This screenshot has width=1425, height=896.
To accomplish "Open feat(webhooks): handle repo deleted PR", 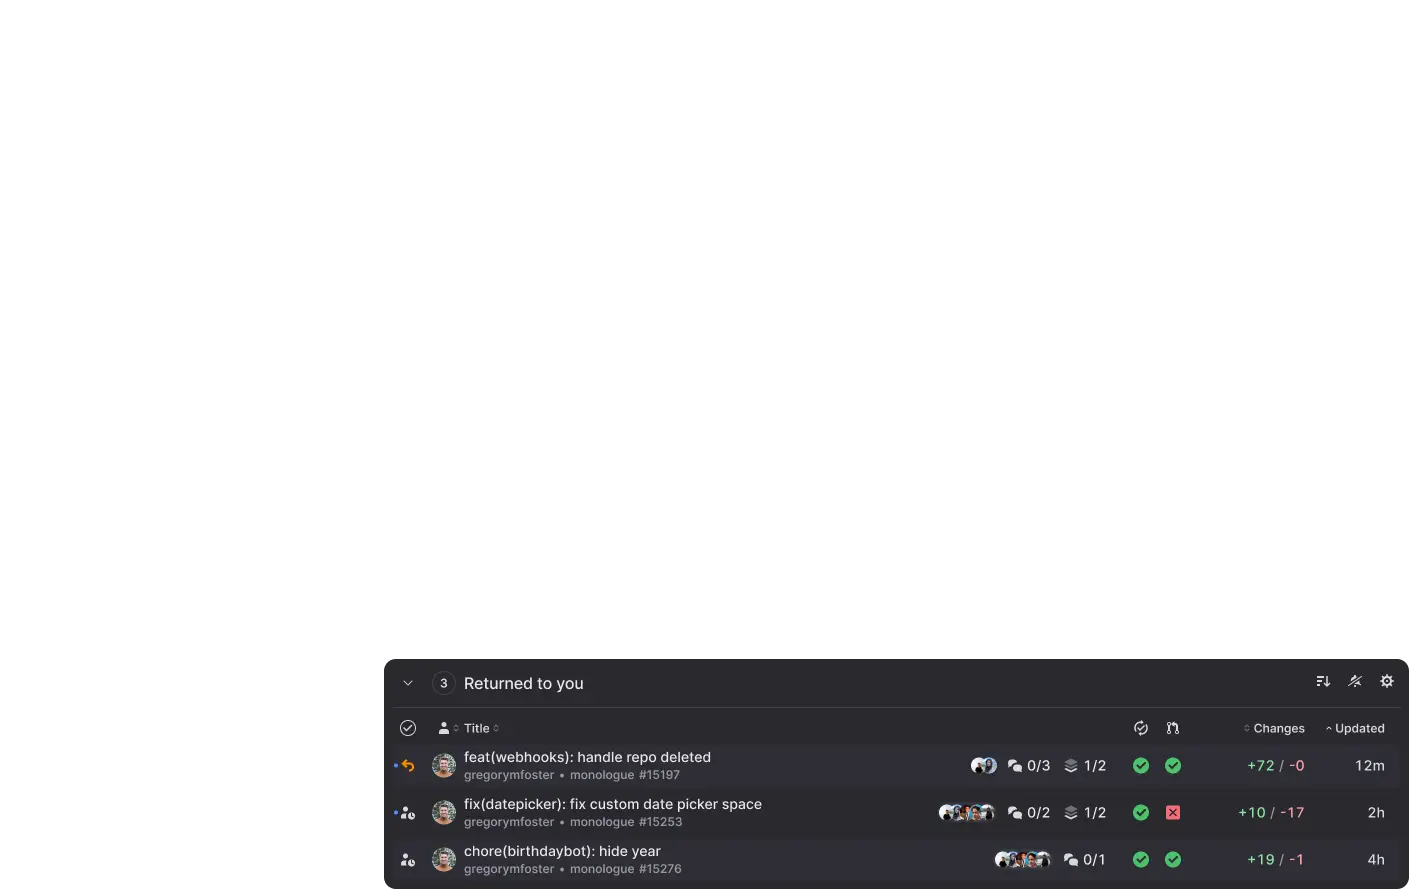I will 587,757.
